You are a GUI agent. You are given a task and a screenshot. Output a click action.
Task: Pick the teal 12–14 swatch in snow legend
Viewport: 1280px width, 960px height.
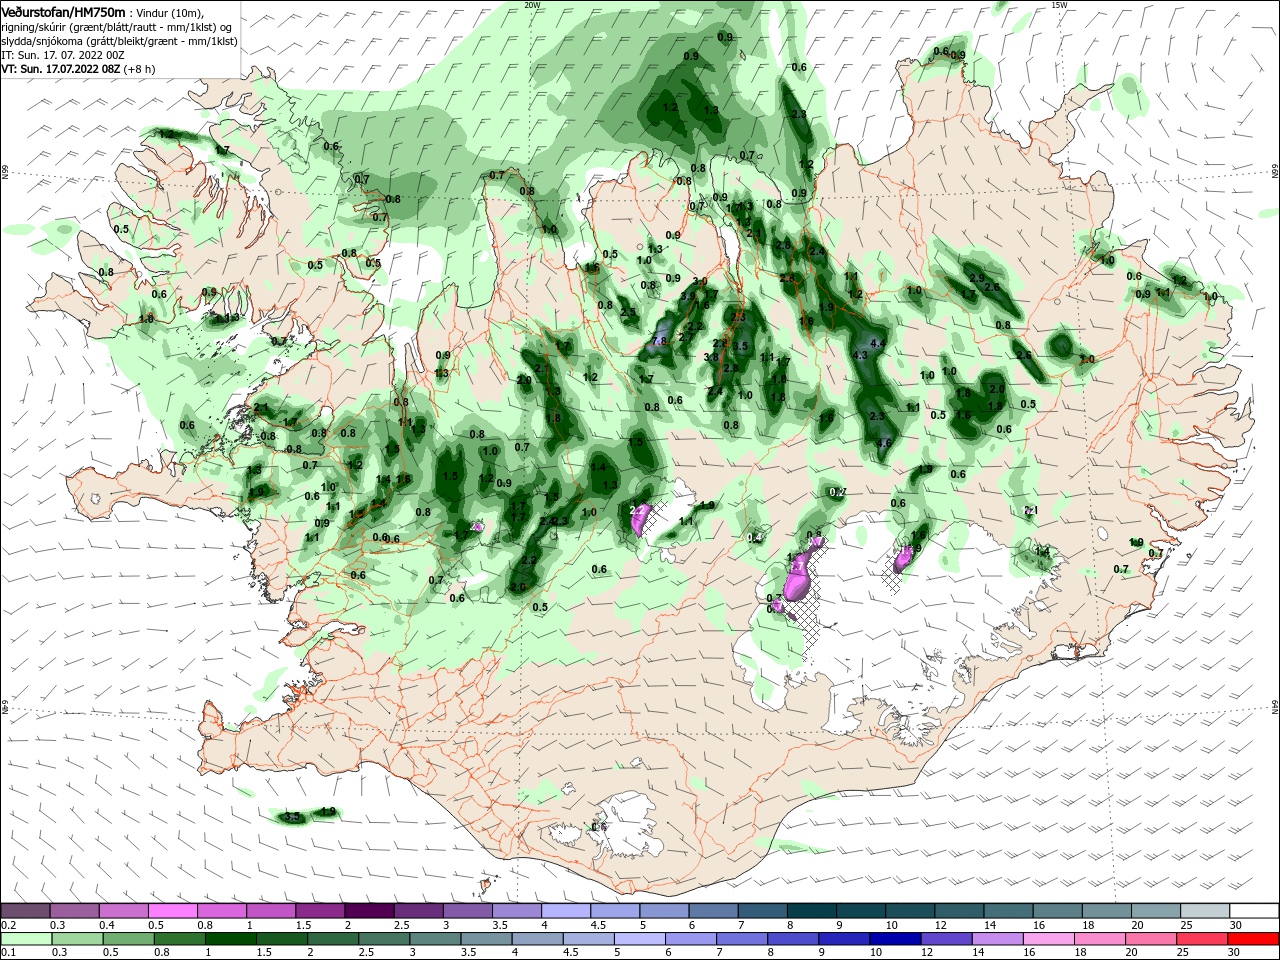click(x=959, y=911)
